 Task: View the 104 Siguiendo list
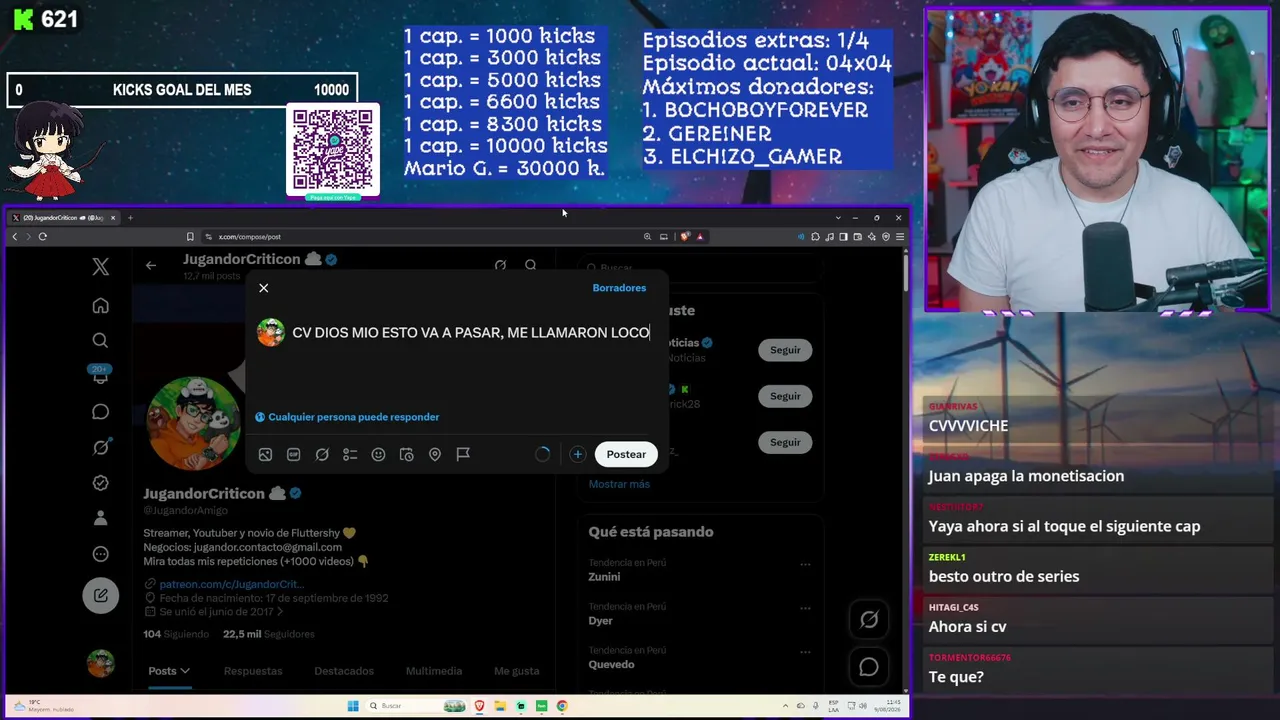pos(176,634)
